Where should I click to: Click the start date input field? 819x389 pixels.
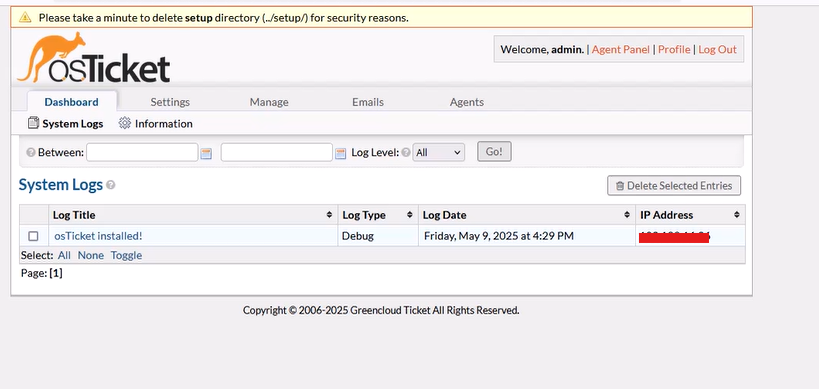click(142, 152)
